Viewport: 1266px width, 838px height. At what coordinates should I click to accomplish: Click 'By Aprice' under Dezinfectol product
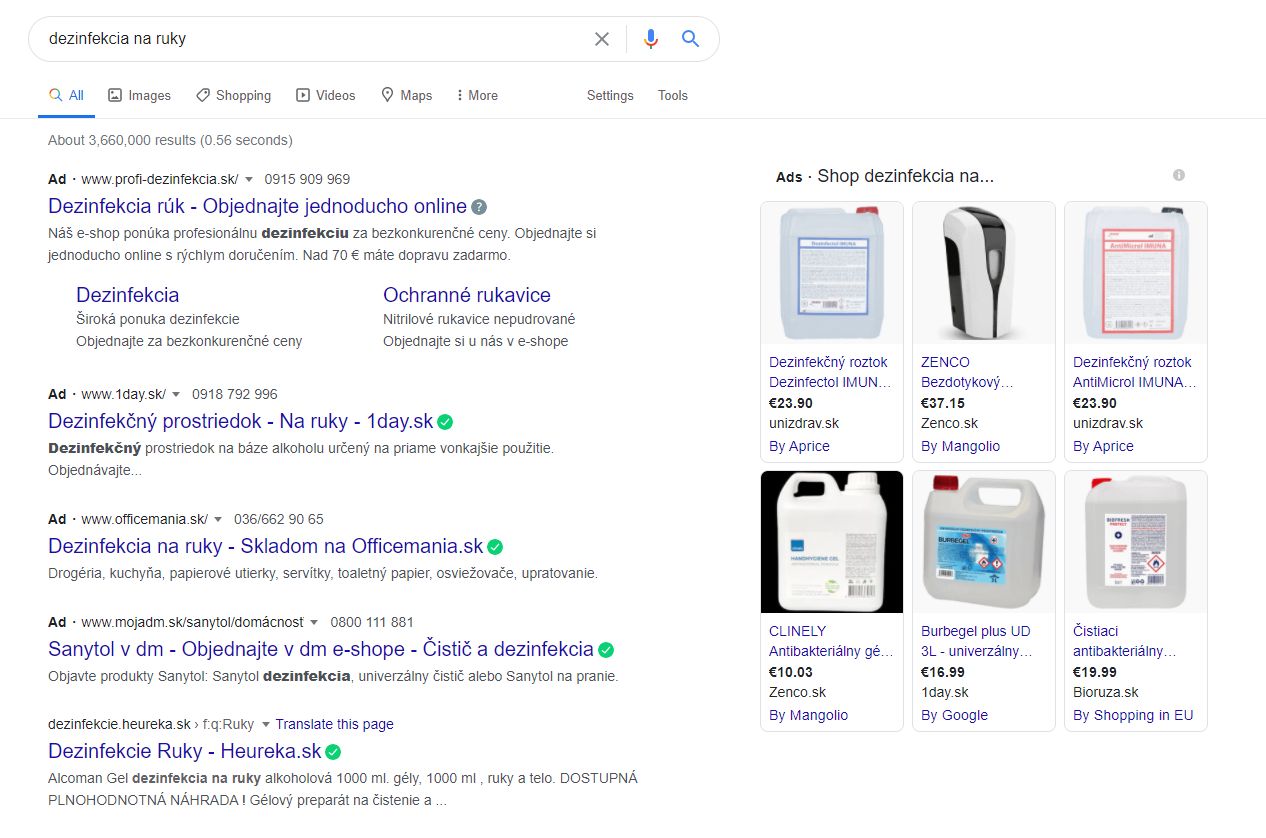click(799, 446)
